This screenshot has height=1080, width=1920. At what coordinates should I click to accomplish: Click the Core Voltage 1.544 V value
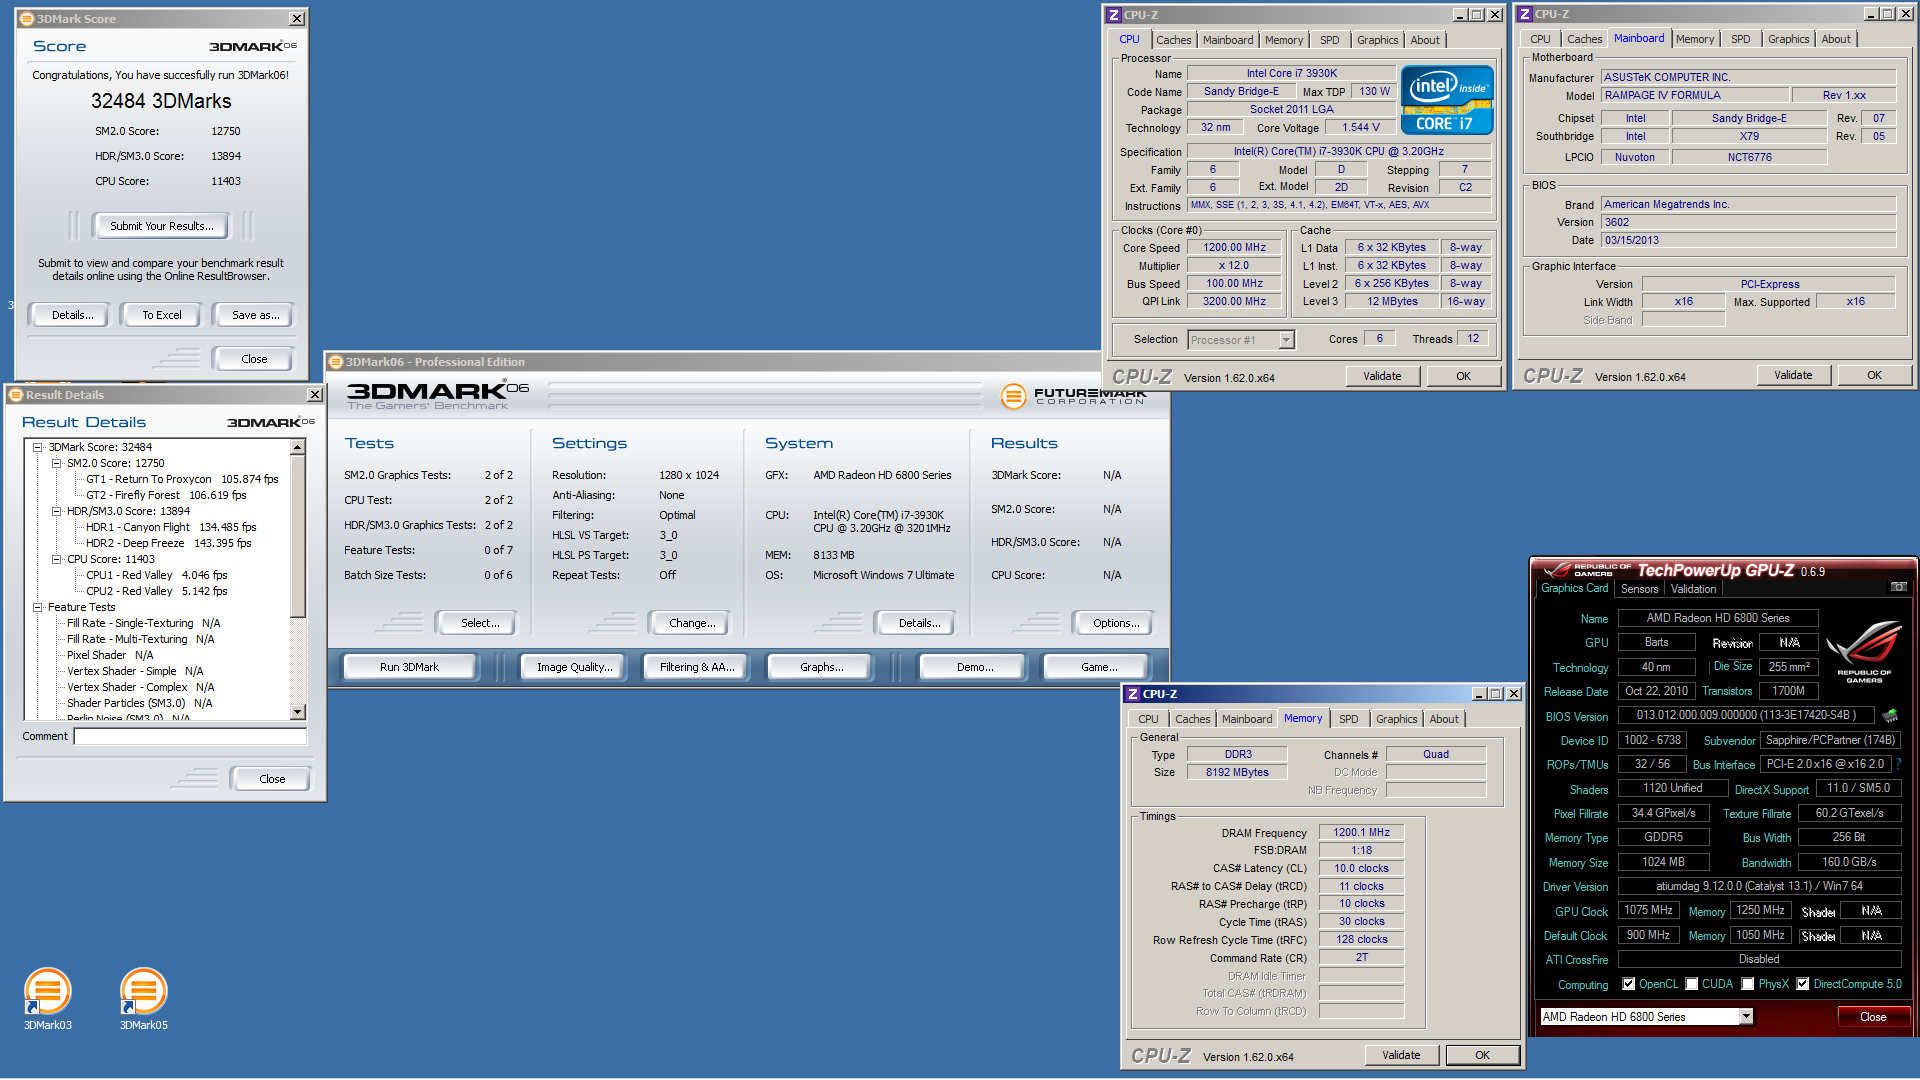click(x=1360, y=127)
